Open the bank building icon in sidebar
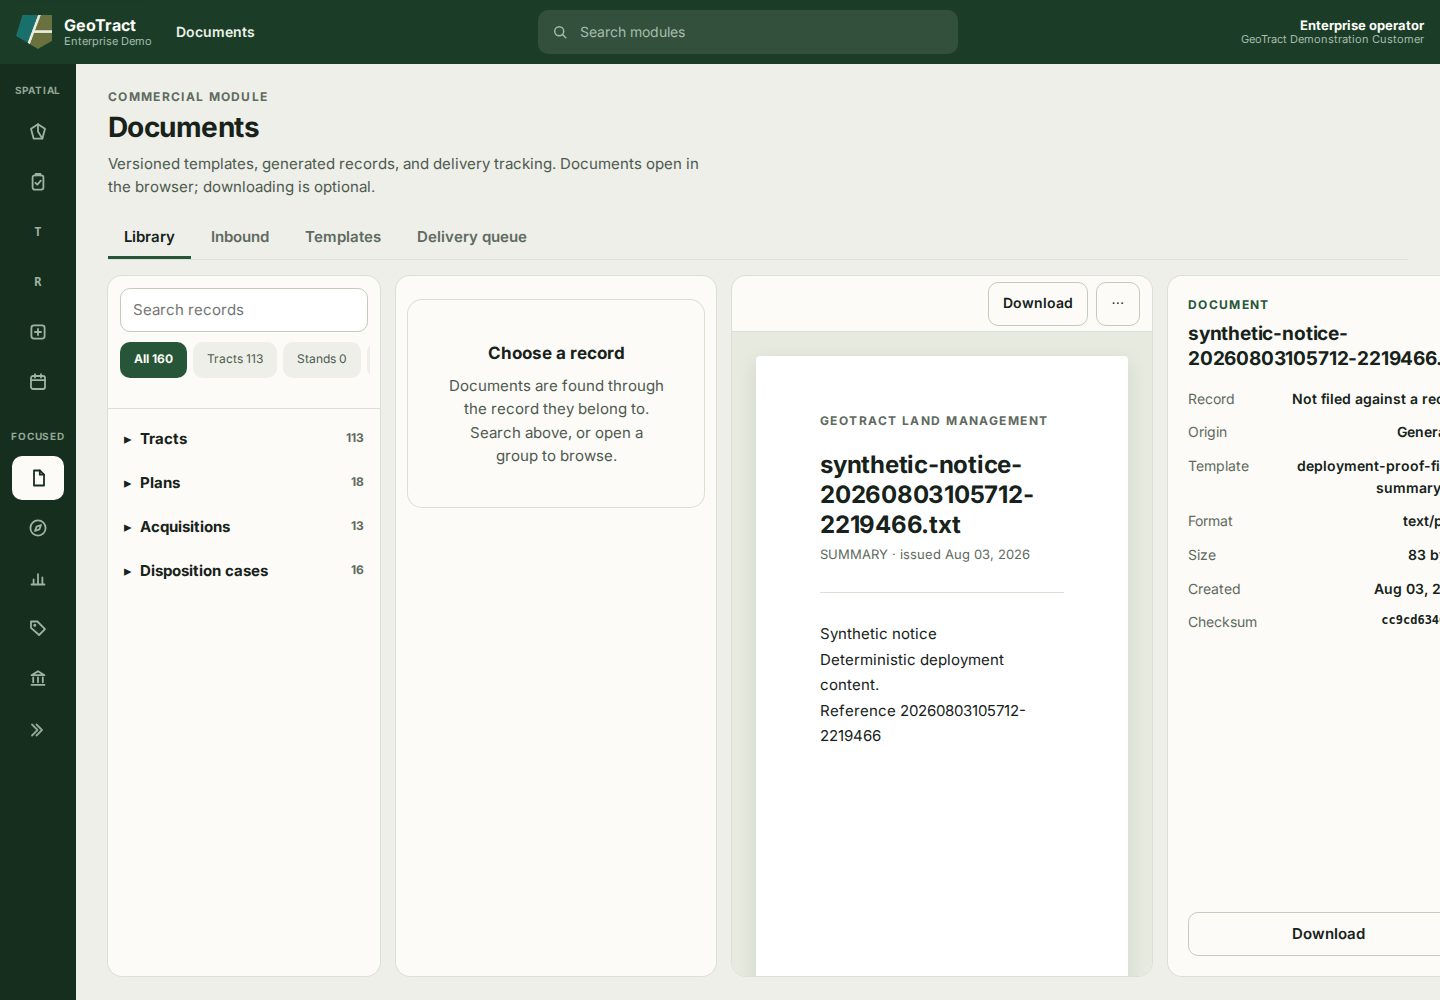Image resolution: width=1440 pixels, height=1000 pixels. (x=38, y=678)
